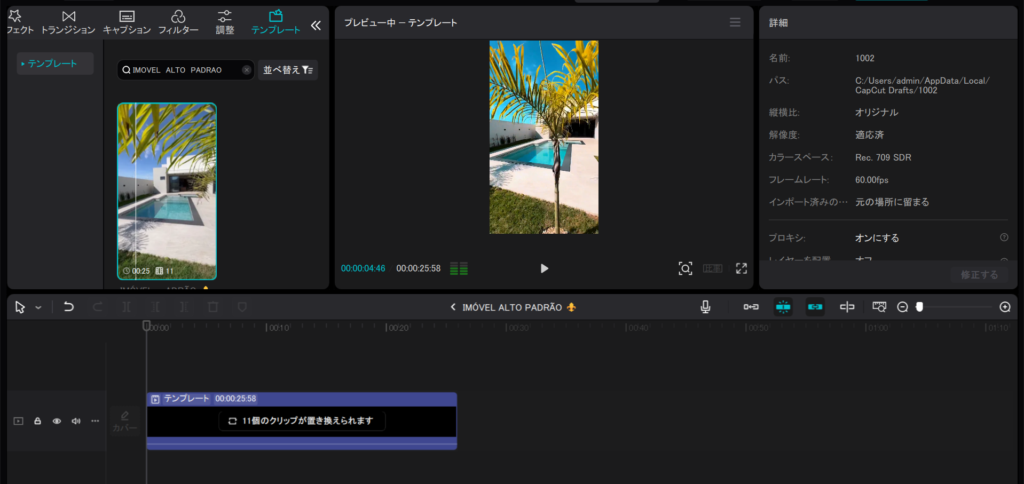The width and height of the screenshot is (1024, 484).
Task: Switch to the キャプション tab
Action: 127,22
